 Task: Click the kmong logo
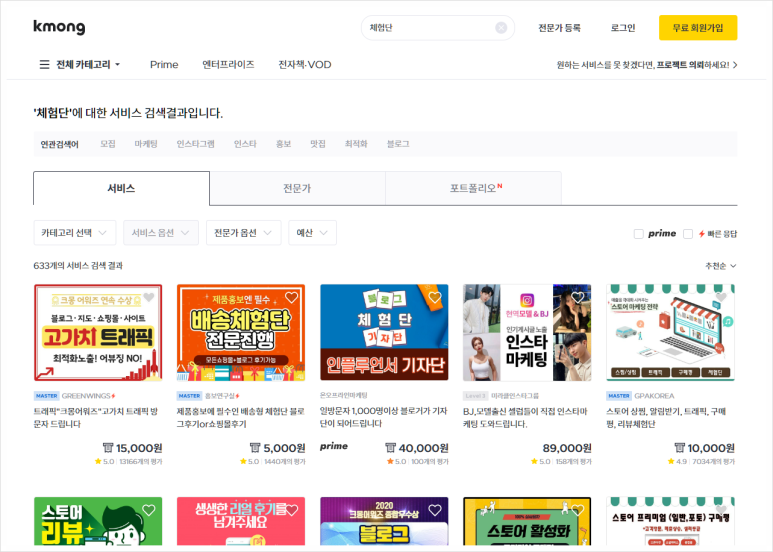point(59,27)
